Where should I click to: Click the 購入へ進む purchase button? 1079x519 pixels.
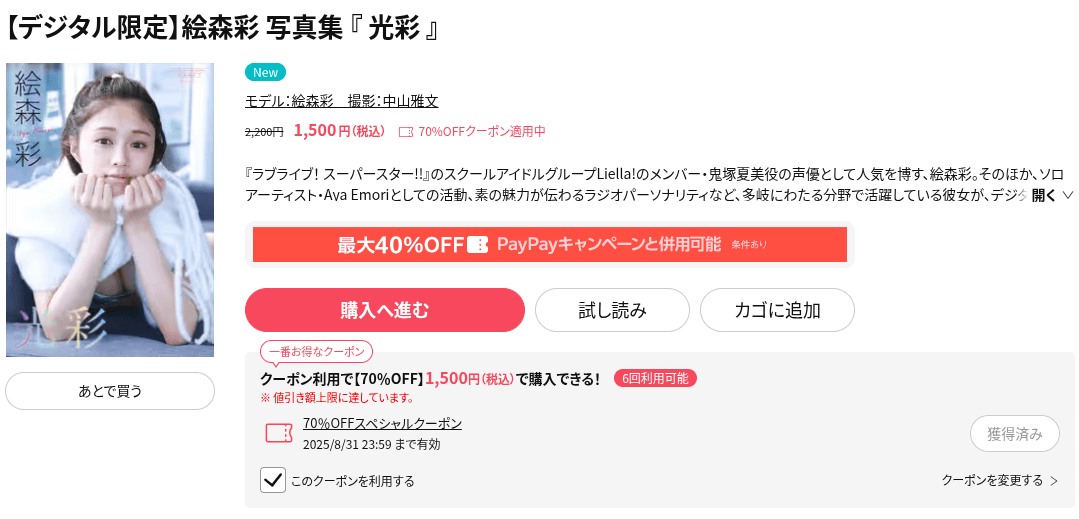click(x=385, y=310)
